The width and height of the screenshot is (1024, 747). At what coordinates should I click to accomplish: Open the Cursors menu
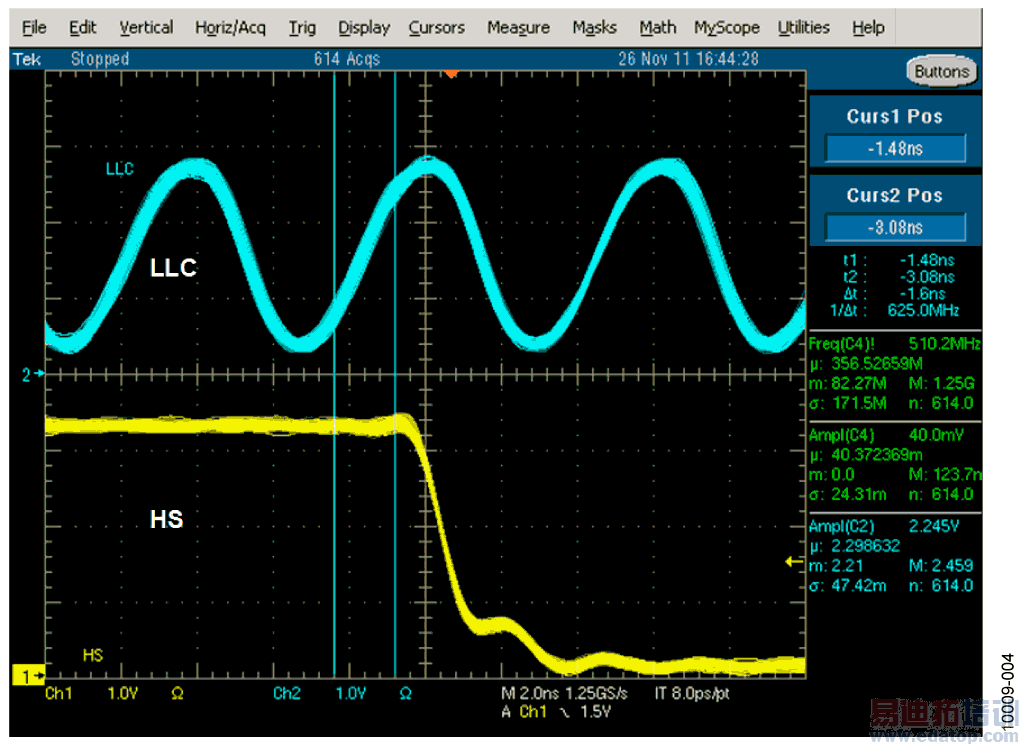436,27
